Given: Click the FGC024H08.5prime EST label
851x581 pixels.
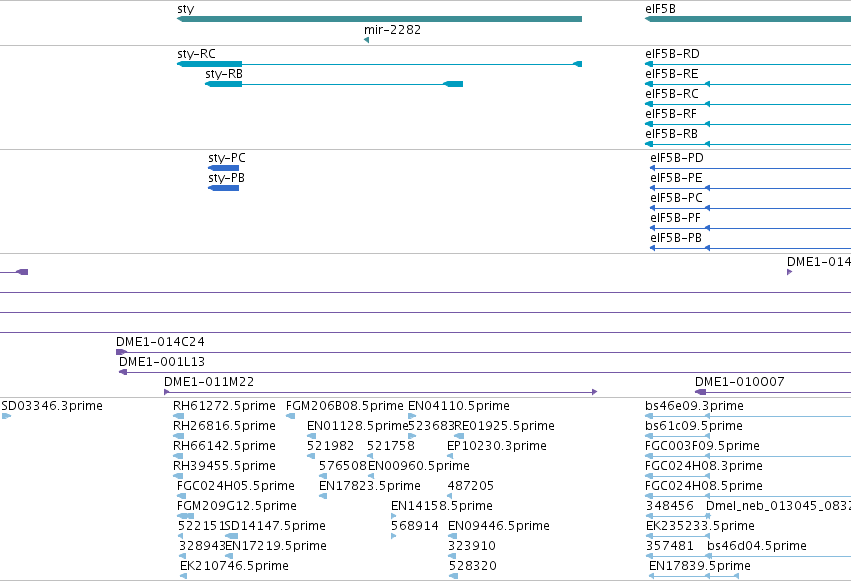Looking at the screenshot, I should click(704, 486).
